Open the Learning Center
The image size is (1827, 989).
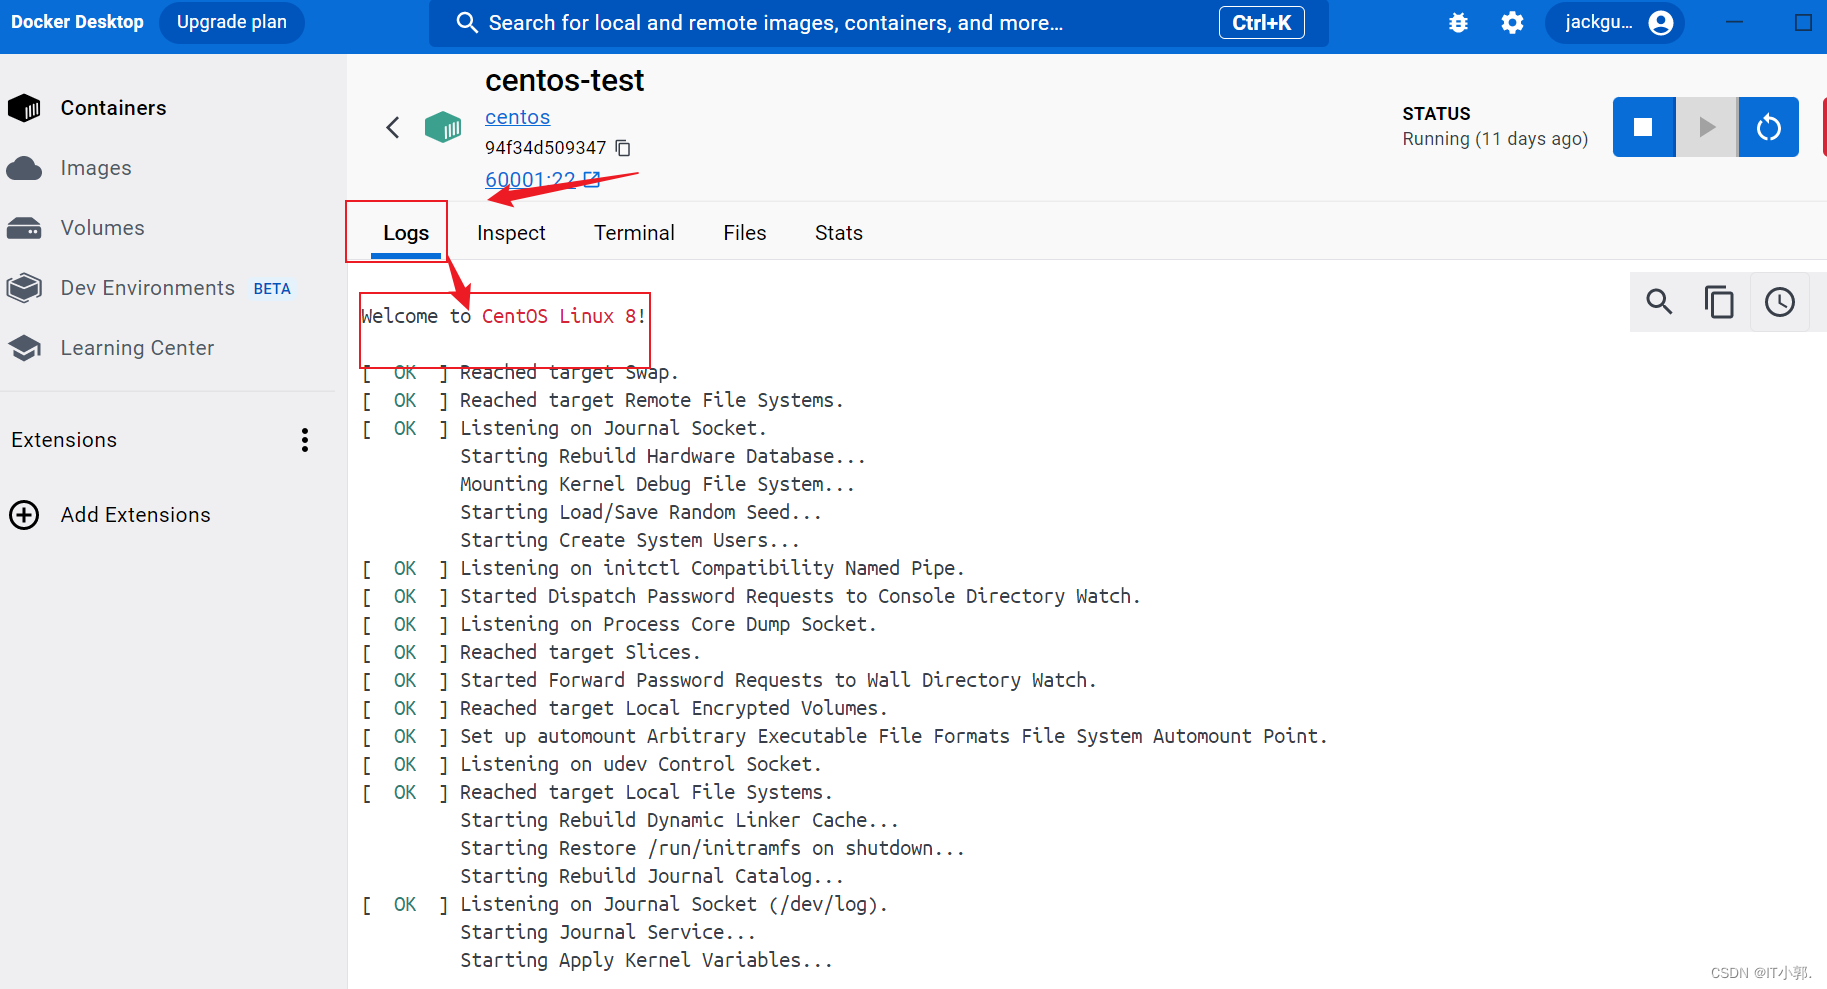(137, 348)
